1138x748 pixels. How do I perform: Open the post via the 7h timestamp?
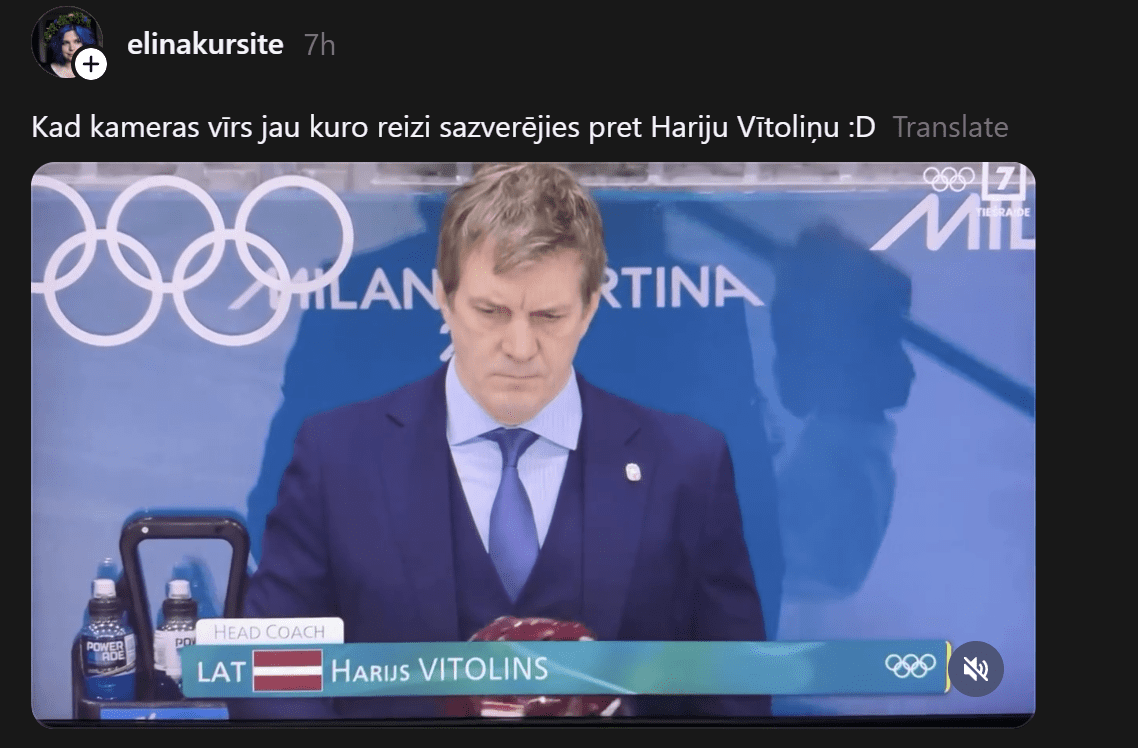(319, 45)
